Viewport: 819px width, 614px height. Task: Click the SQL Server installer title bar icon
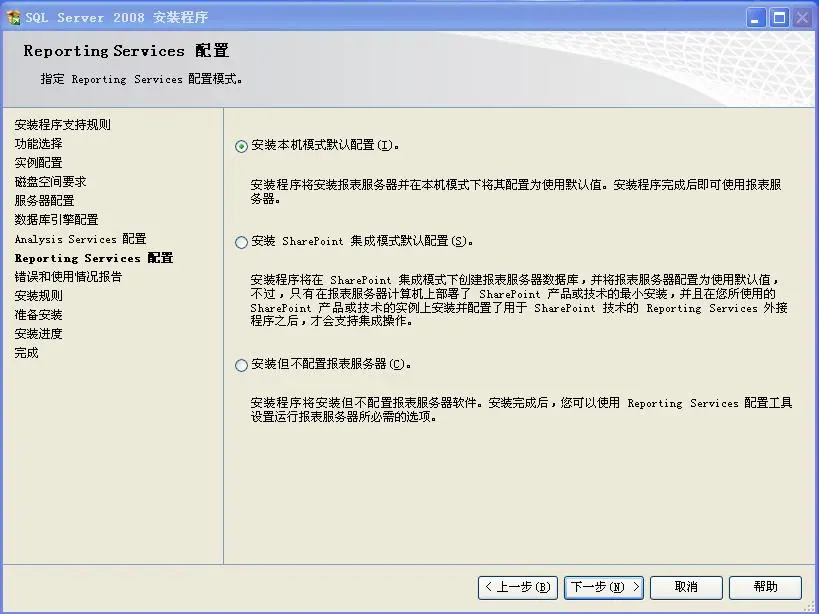click(14, 17)
